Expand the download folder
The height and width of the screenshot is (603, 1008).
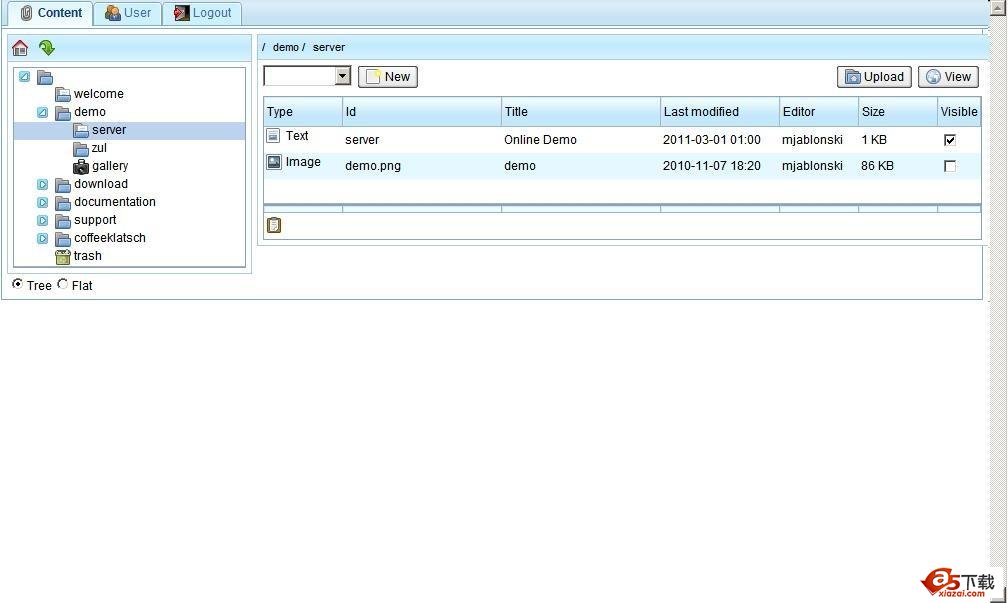pyautogui.click(x=42, y=184)
